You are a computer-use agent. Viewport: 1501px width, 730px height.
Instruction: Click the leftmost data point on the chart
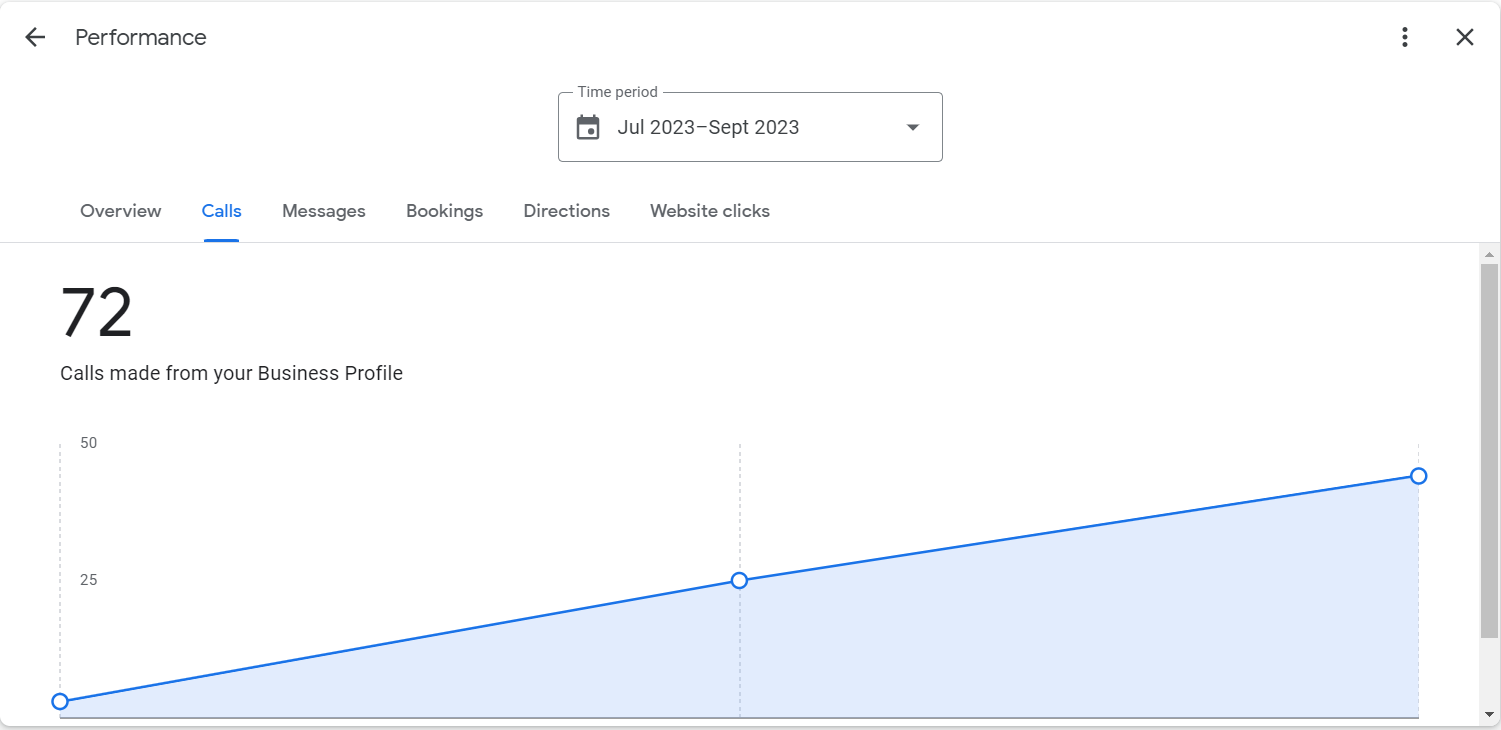tap(60, 701)
